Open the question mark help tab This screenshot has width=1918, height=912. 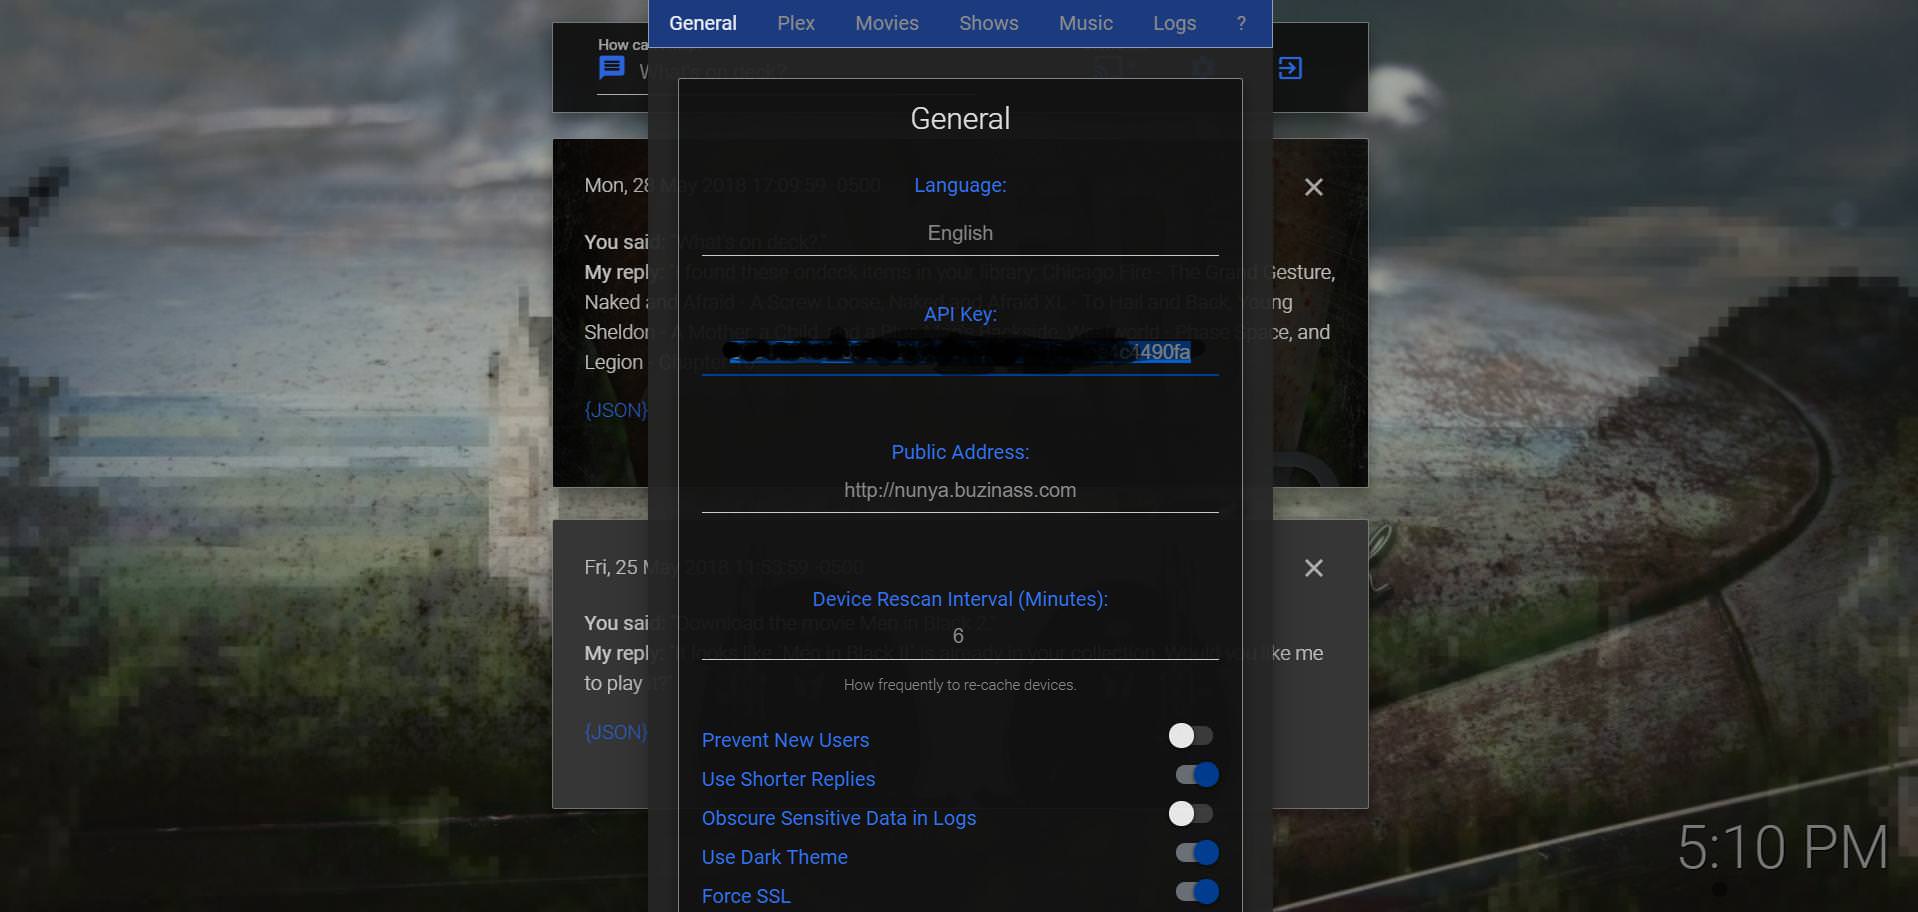(1241, 23)
